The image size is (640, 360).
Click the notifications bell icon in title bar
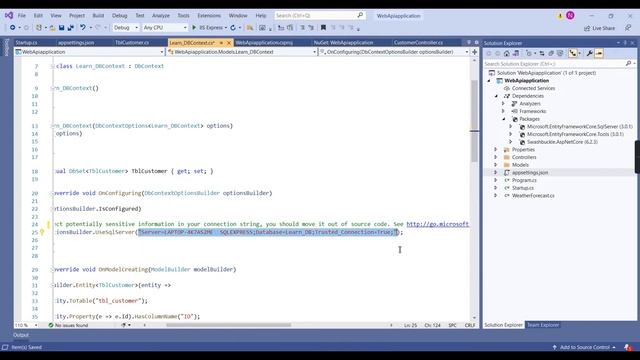560,16
